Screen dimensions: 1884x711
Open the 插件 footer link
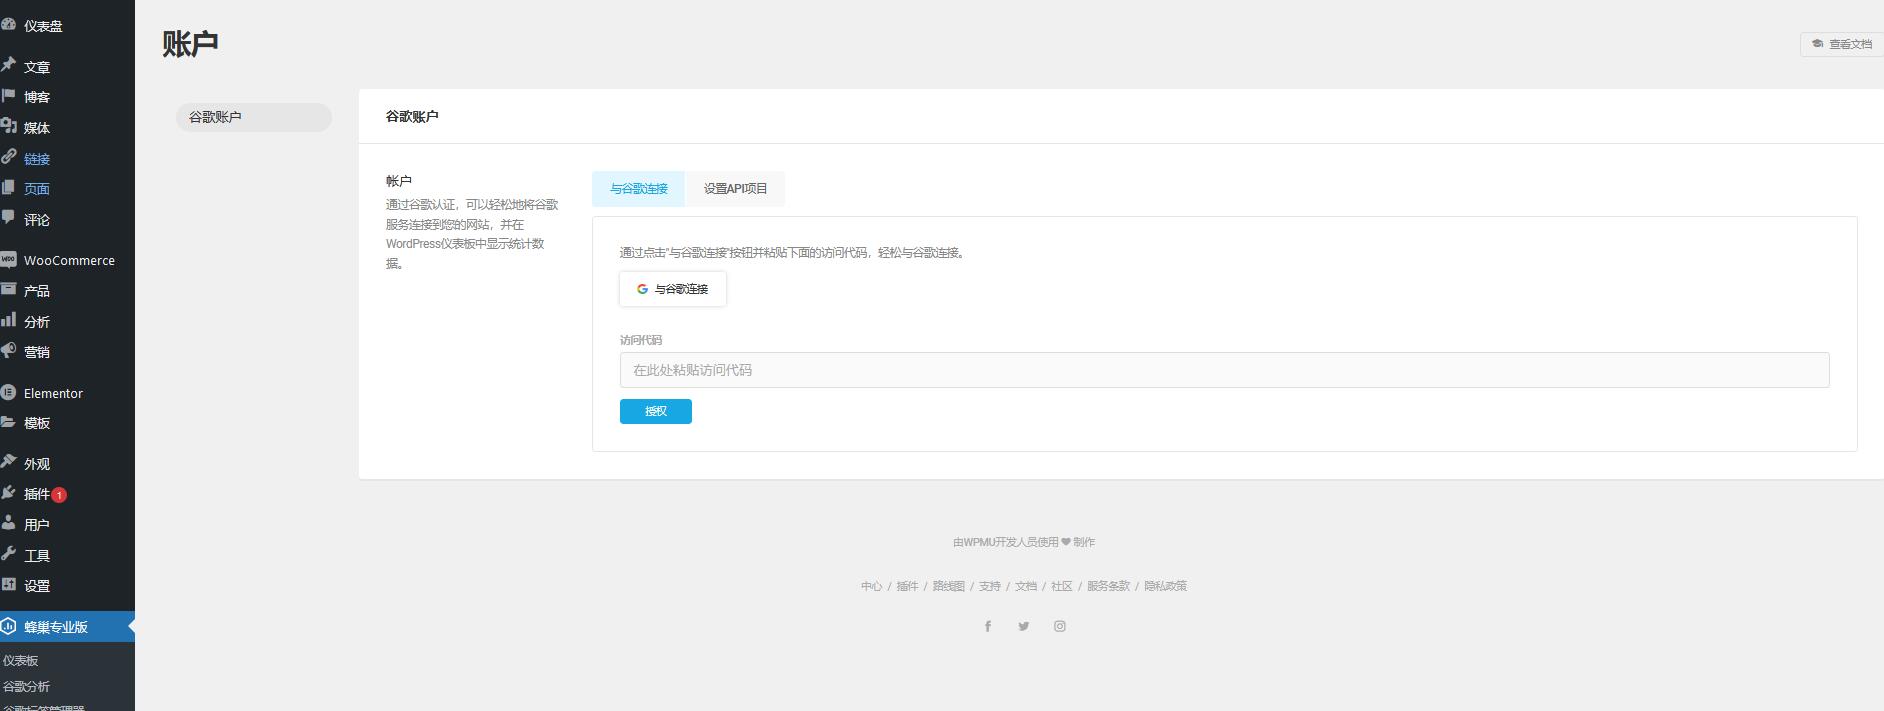click(x=907, y=586)
